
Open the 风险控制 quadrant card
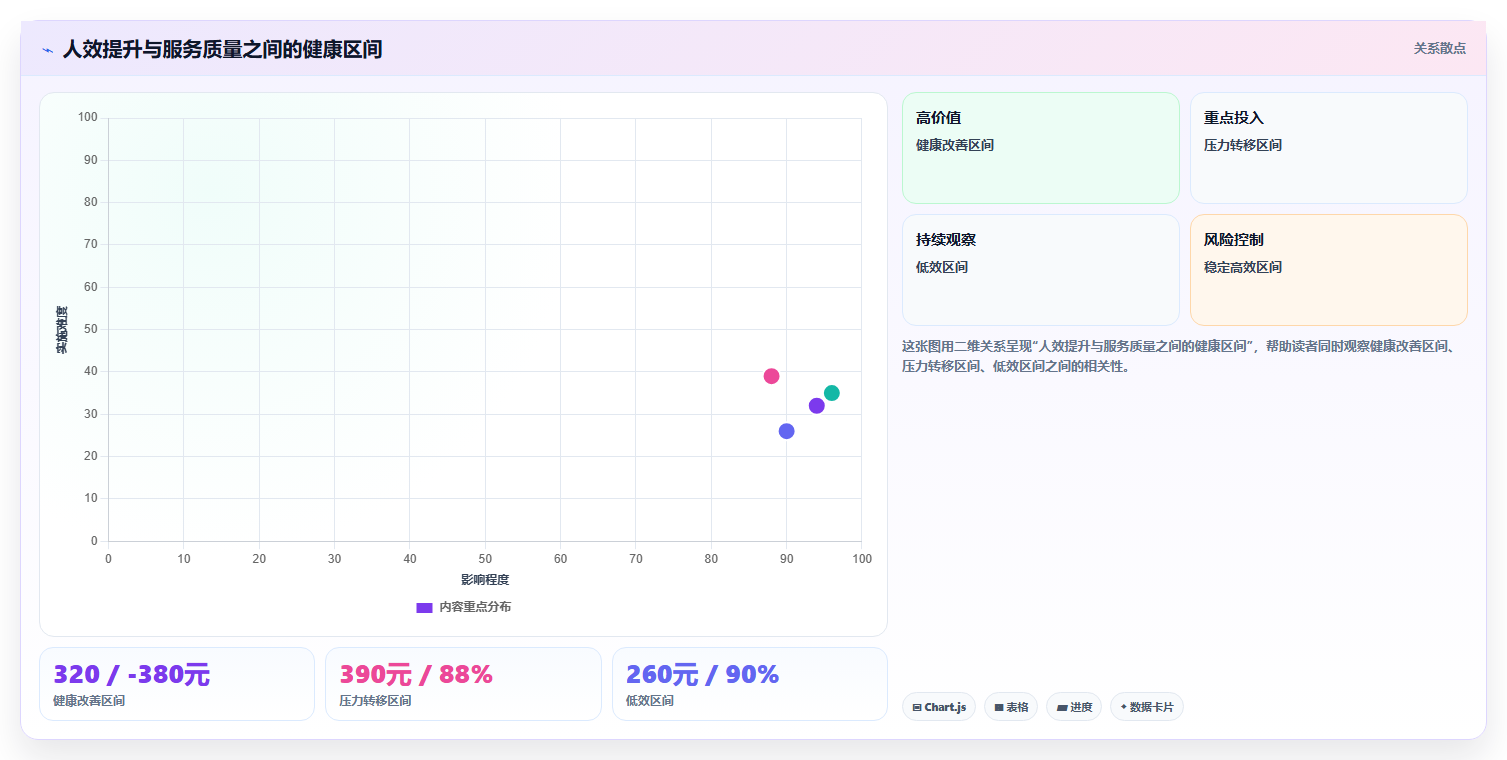click(1329, 270)
